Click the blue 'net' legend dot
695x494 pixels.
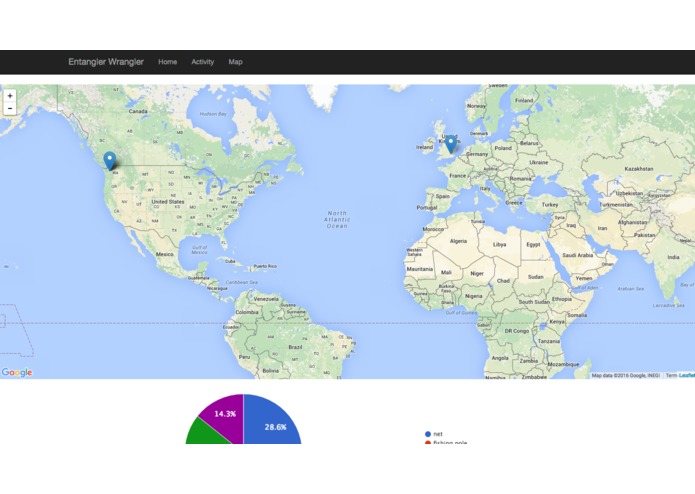(428, 434)
